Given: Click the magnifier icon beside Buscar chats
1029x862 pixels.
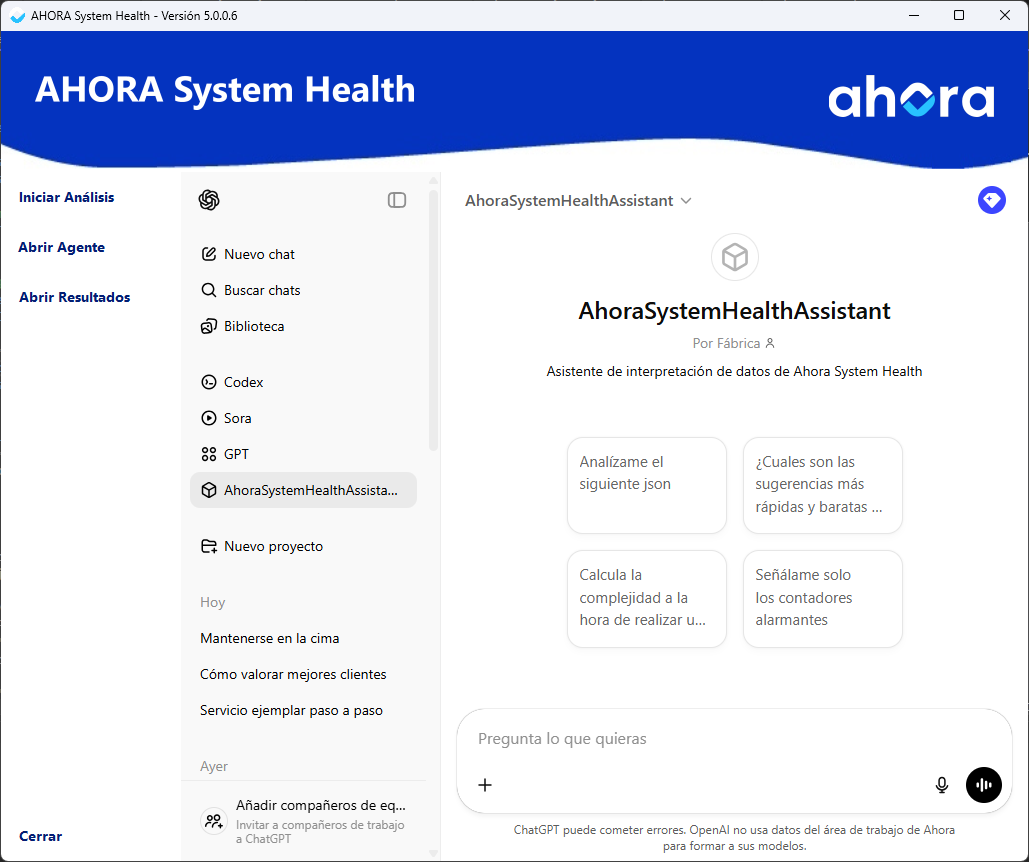Looking at the screenshot, I should point(209,290).
